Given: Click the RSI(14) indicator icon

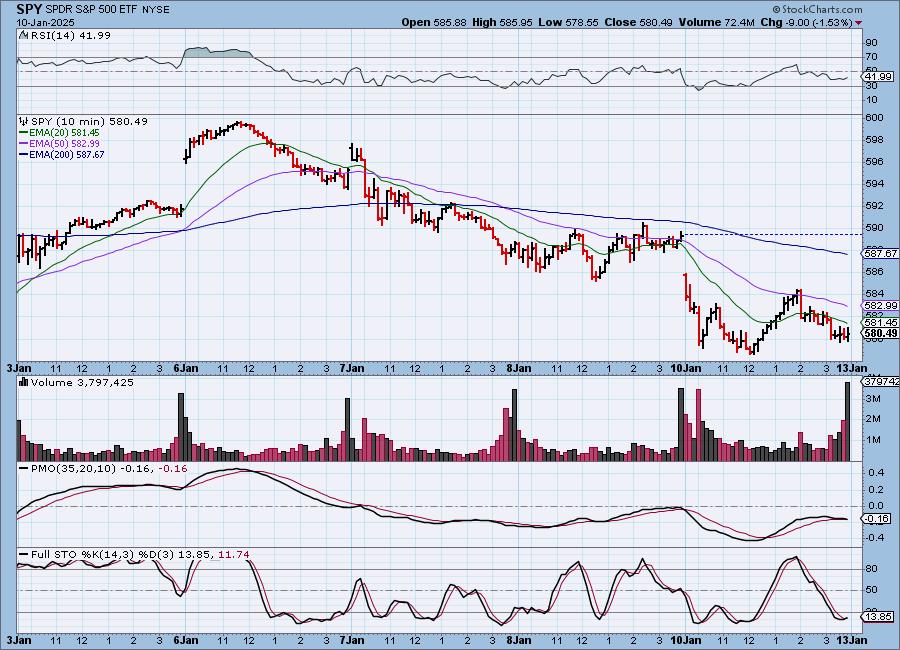Looking at the screenshot, I should pos(23,35).
